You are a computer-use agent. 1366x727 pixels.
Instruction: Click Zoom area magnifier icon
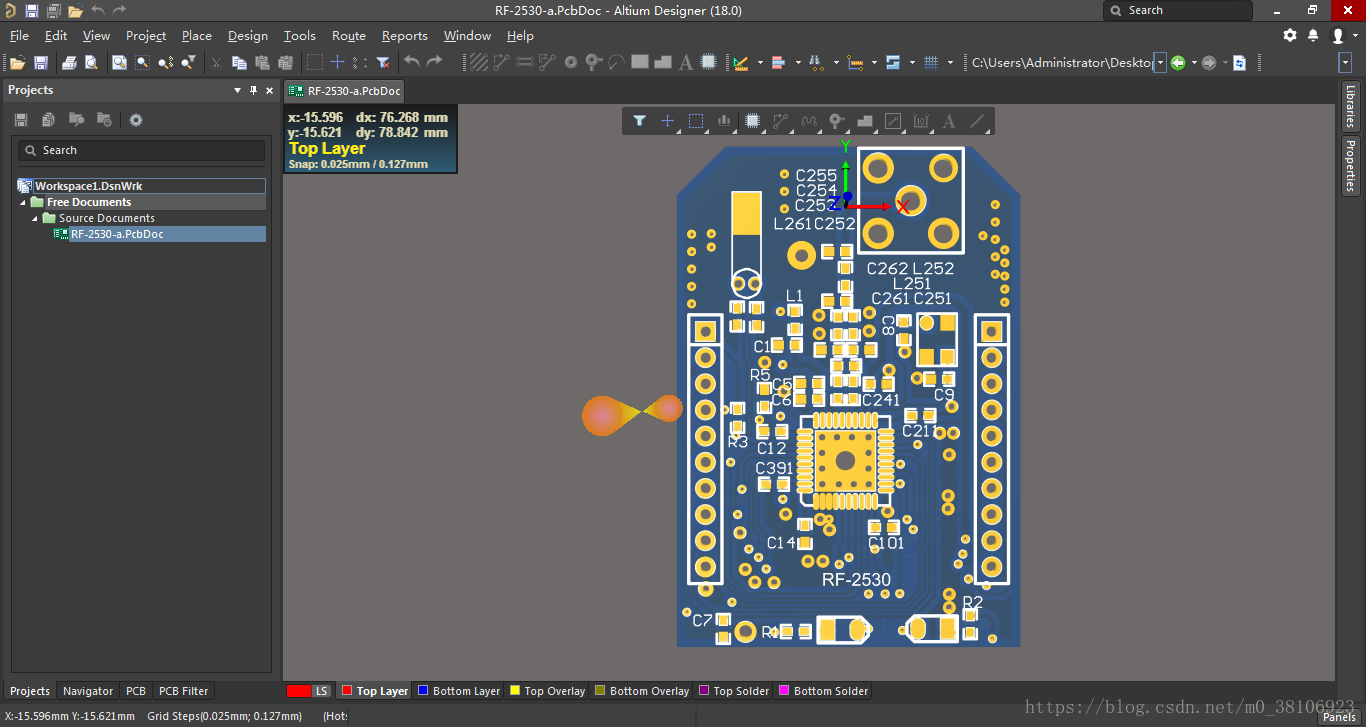pos(142,63)
